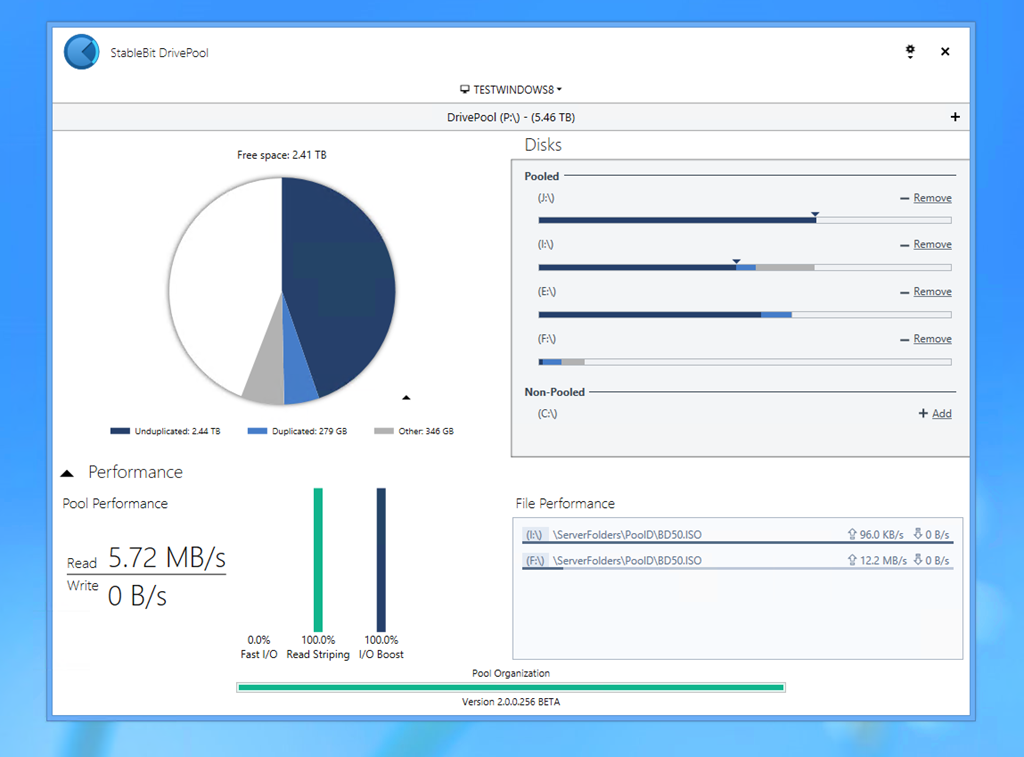Click the upload arrow for 96.0 KB/s
The width and height of the screenshot is (1024, 757).
(x=852, y=534)
